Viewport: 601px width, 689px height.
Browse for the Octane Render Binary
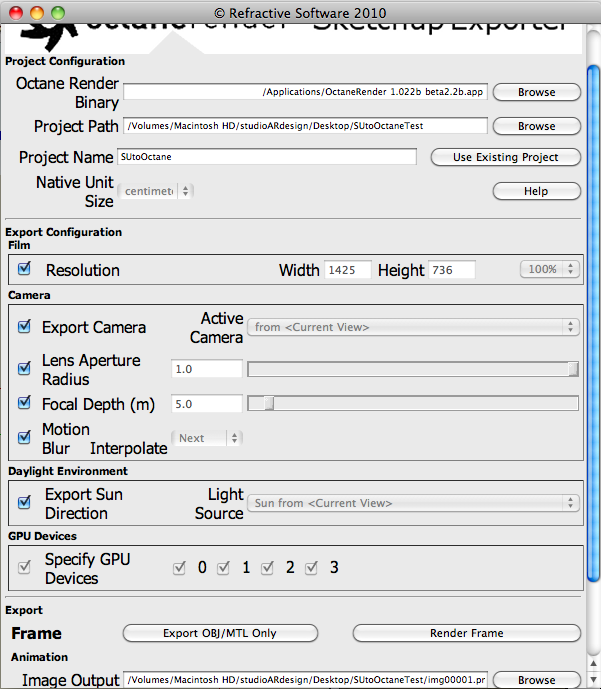click(x=537, y=92)
